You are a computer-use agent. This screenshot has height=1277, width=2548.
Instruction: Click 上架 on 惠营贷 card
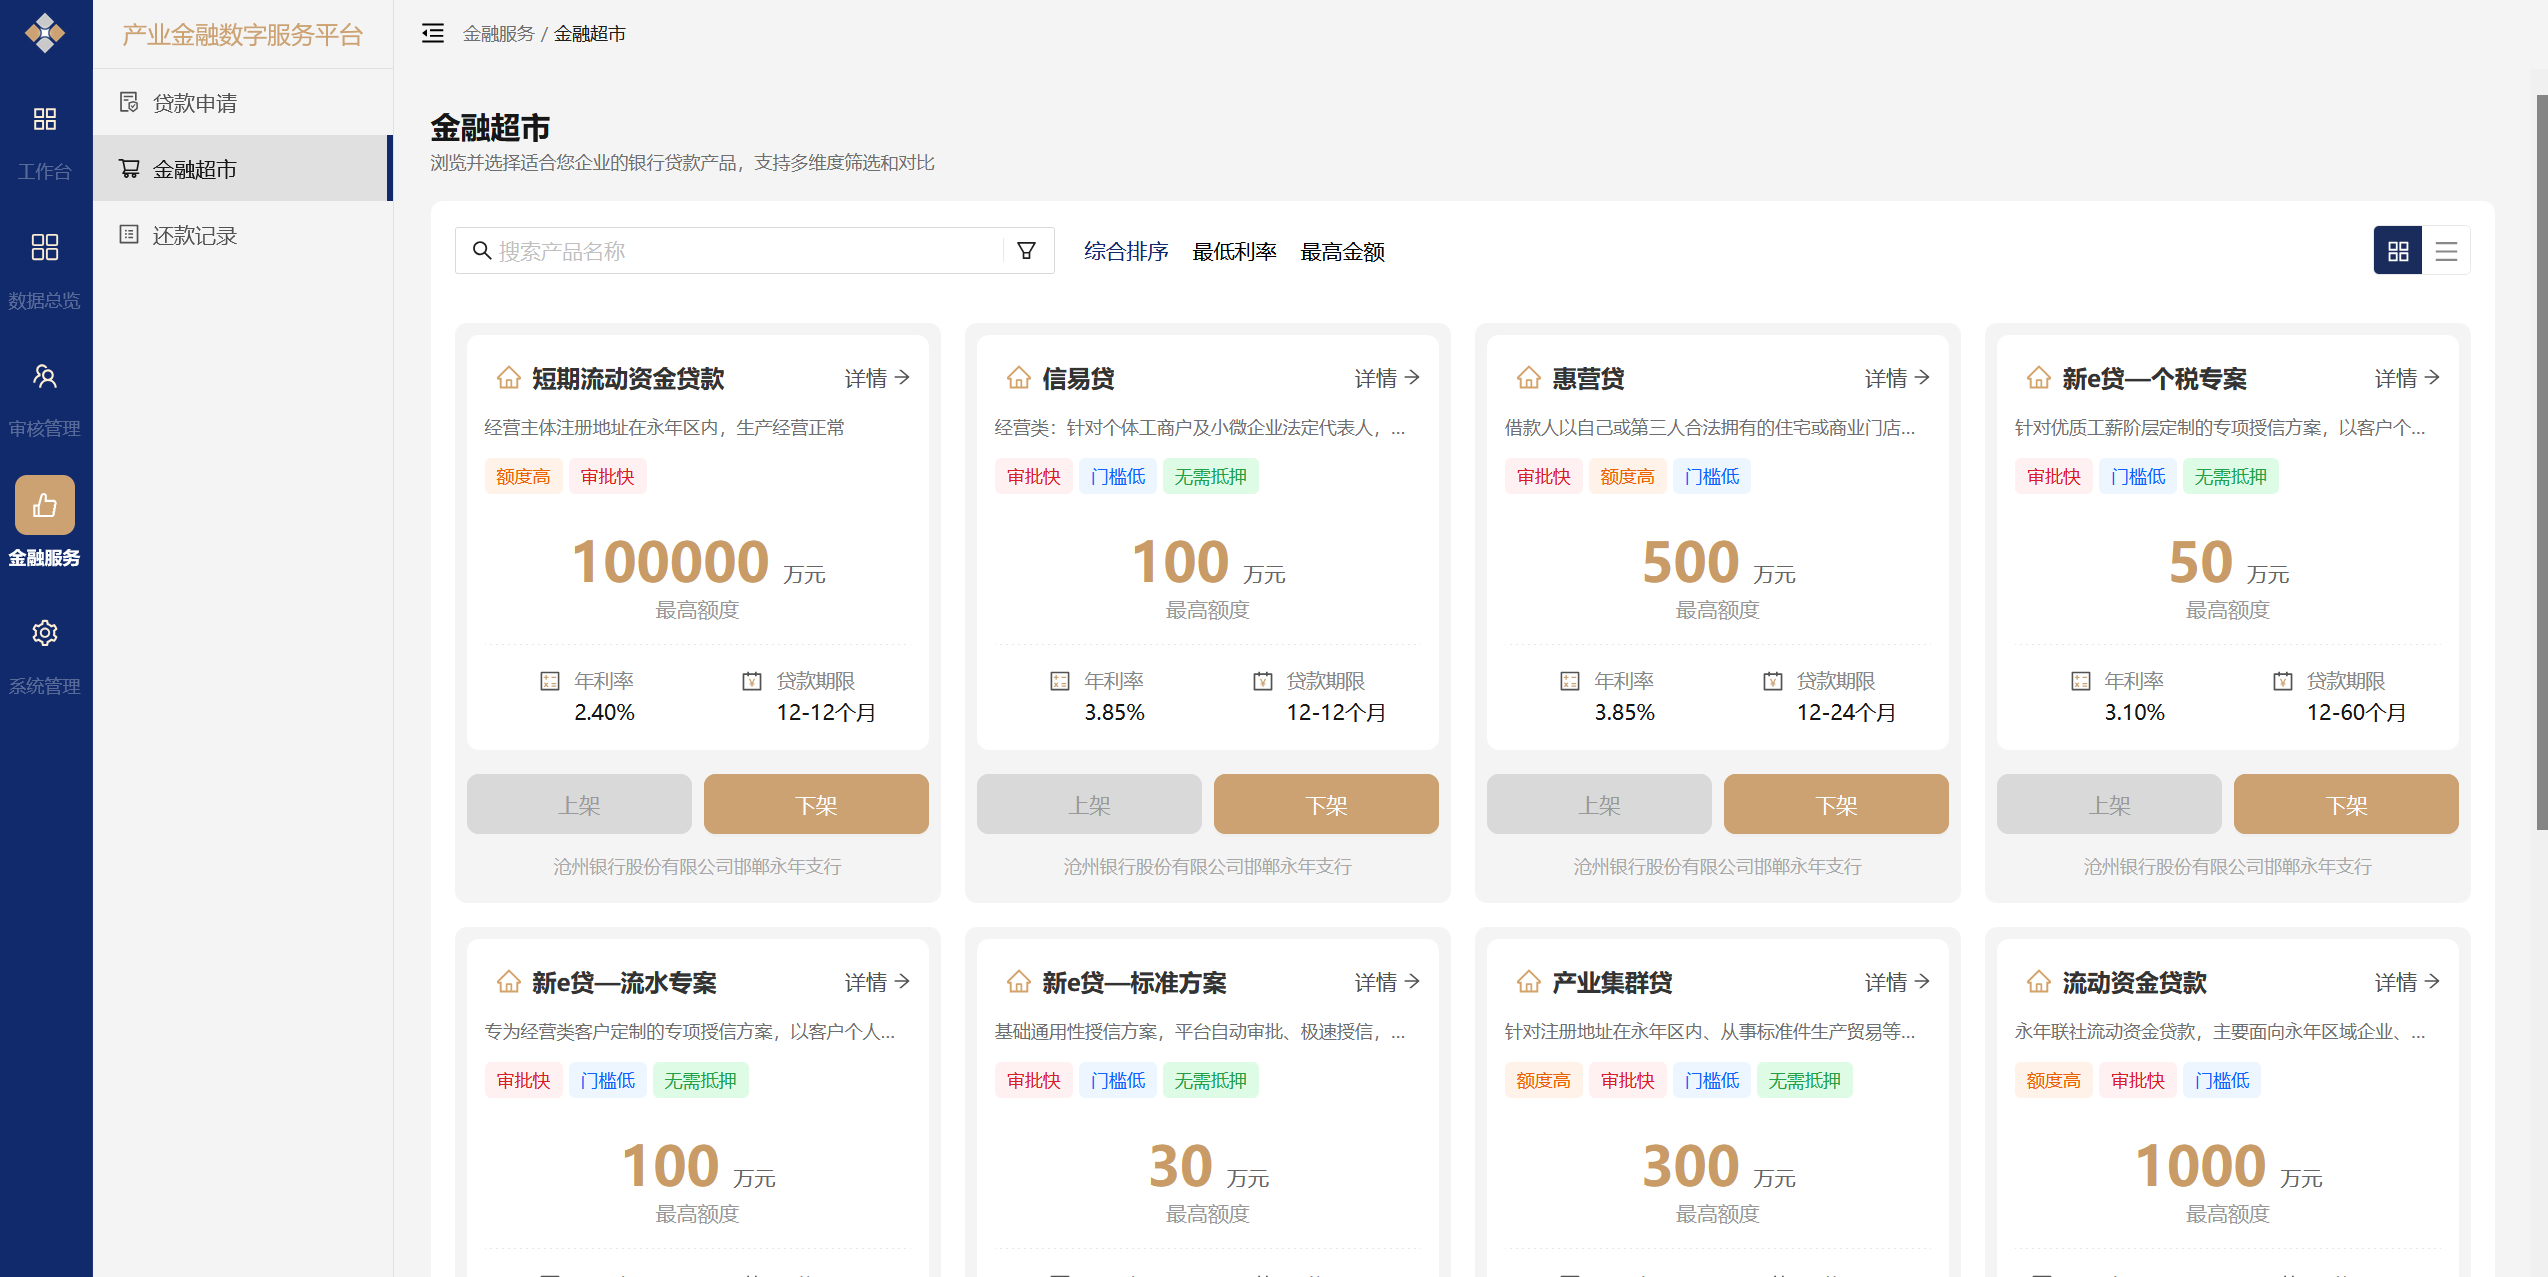(x=1599, y=804)
